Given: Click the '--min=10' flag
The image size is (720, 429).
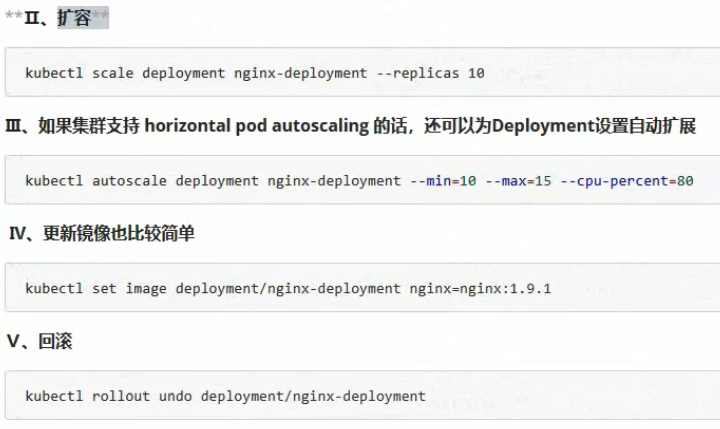Looking at the screenshot, I should pos(443,181).
